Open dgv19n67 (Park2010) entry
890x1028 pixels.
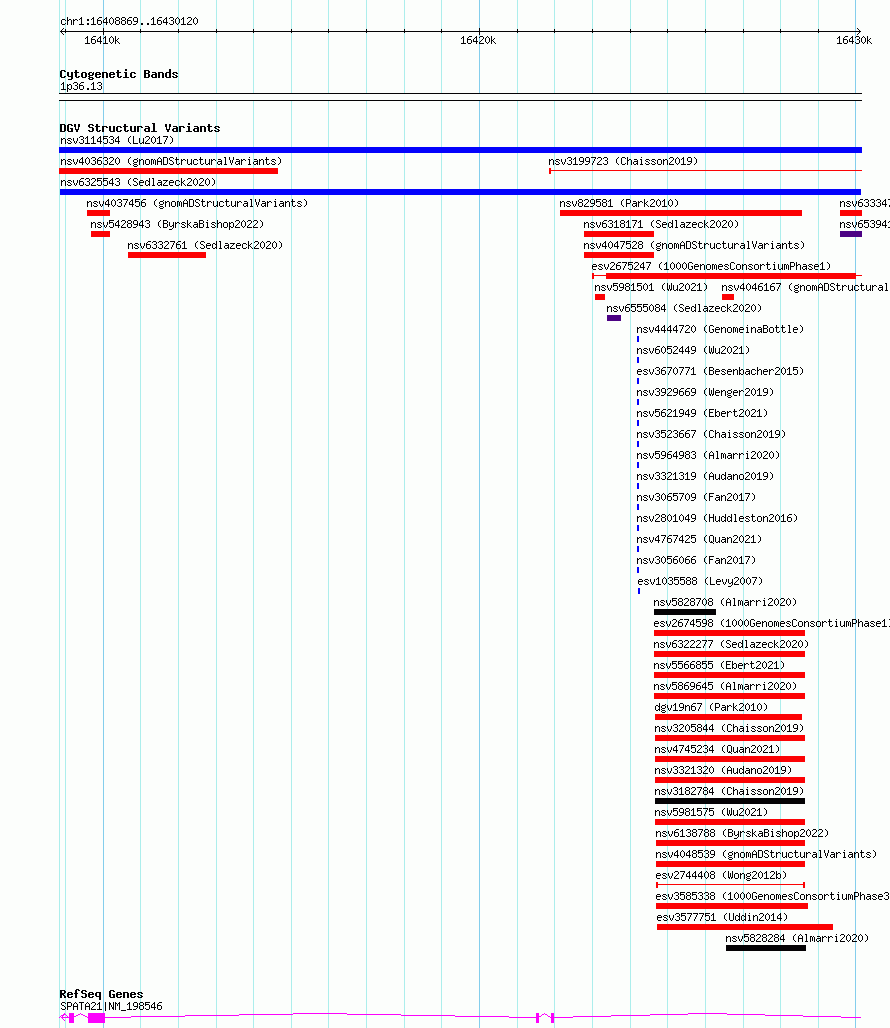[x=711, y=707]
